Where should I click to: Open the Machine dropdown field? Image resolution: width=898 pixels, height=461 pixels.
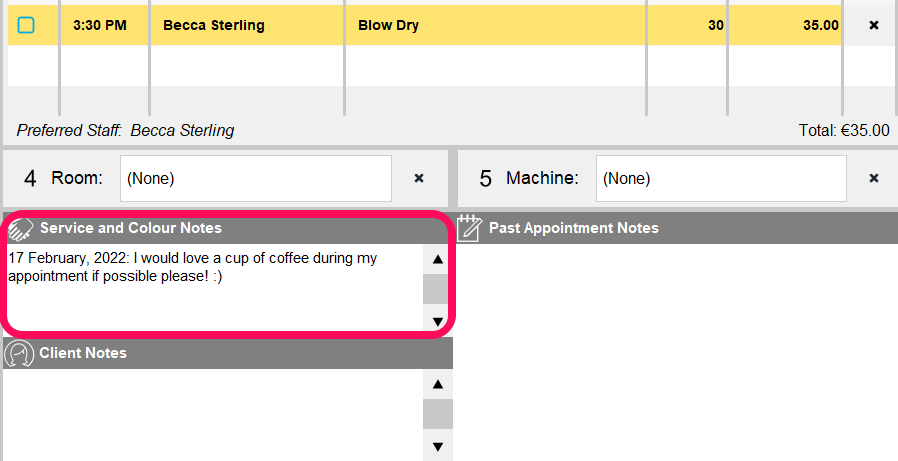pyautogui.click(x=721, y=178)
